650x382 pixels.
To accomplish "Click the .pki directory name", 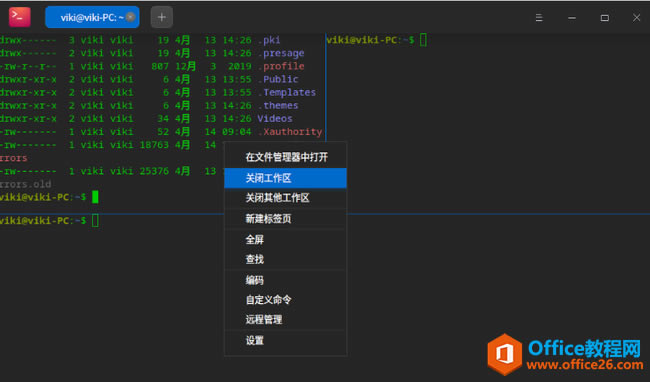I will pos(269,40).
